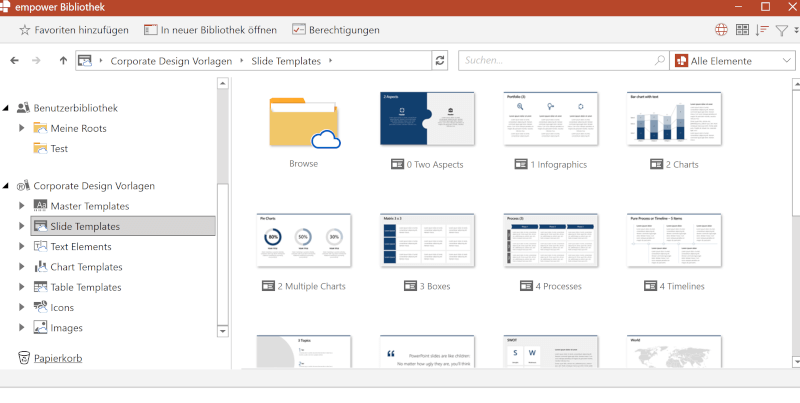The width and height of the screenshot is (800, 403).
Task: Open the sort order icon
Action: (x=762, y=30)
